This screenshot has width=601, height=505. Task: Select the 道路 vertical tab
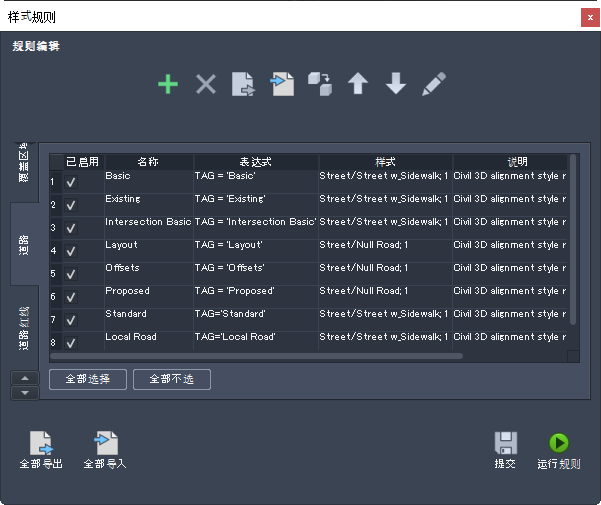pos(24,244)
